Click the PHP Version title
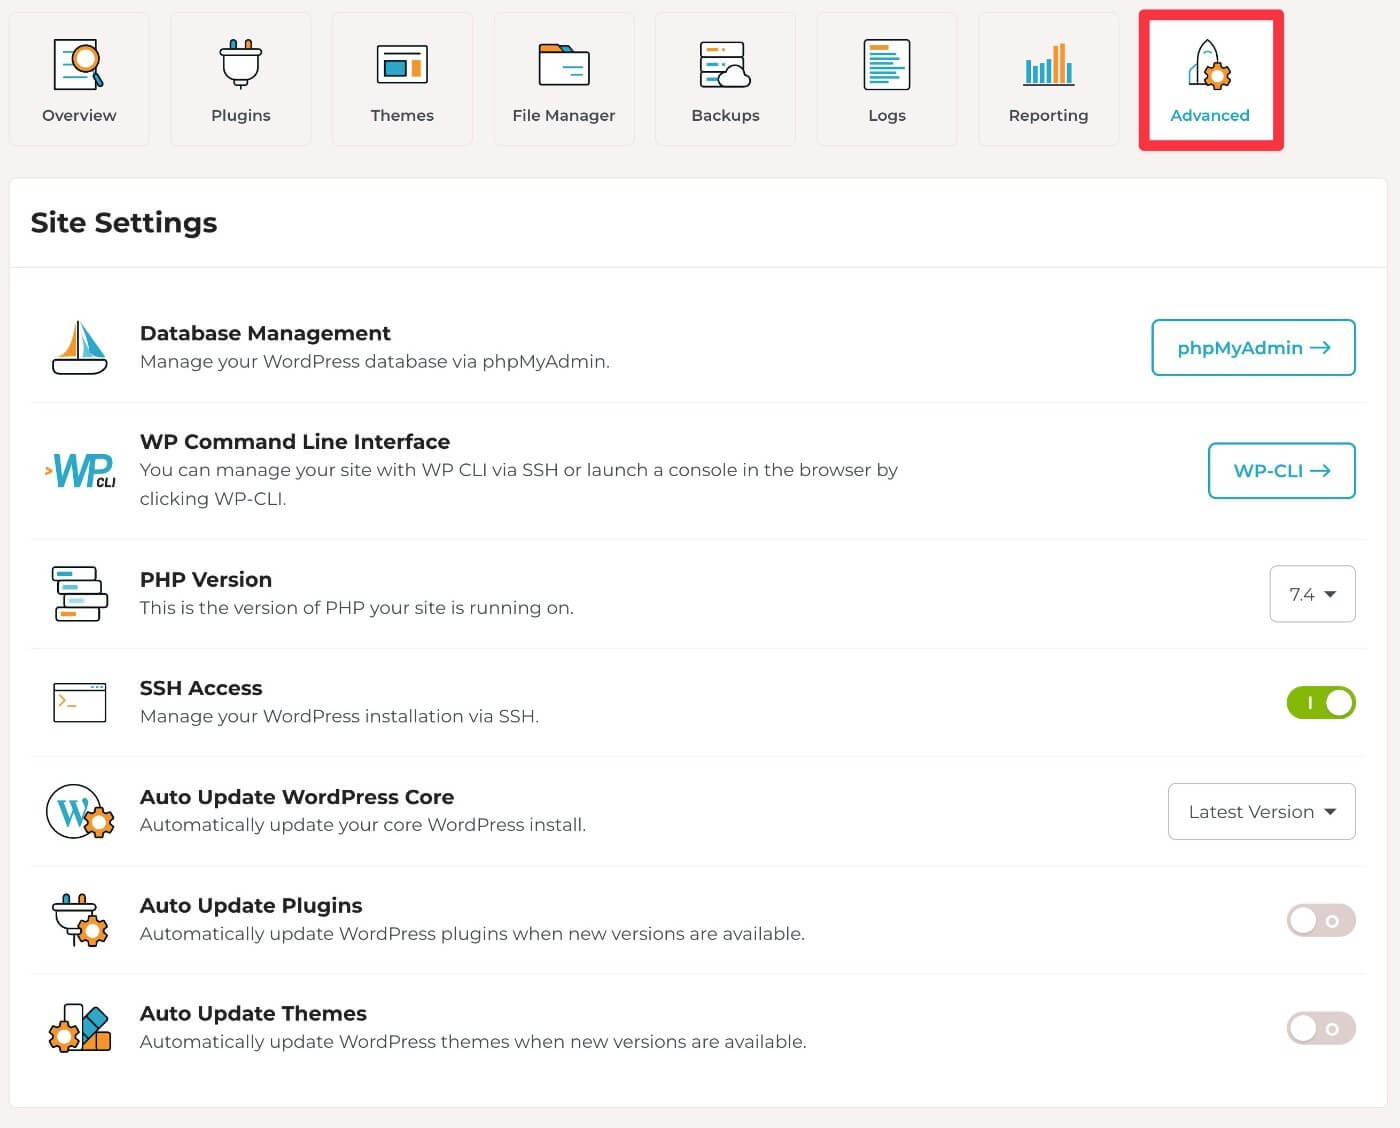Image resolution: width=1400 pixels, height=1128 pixels. [x=206, y=579]
